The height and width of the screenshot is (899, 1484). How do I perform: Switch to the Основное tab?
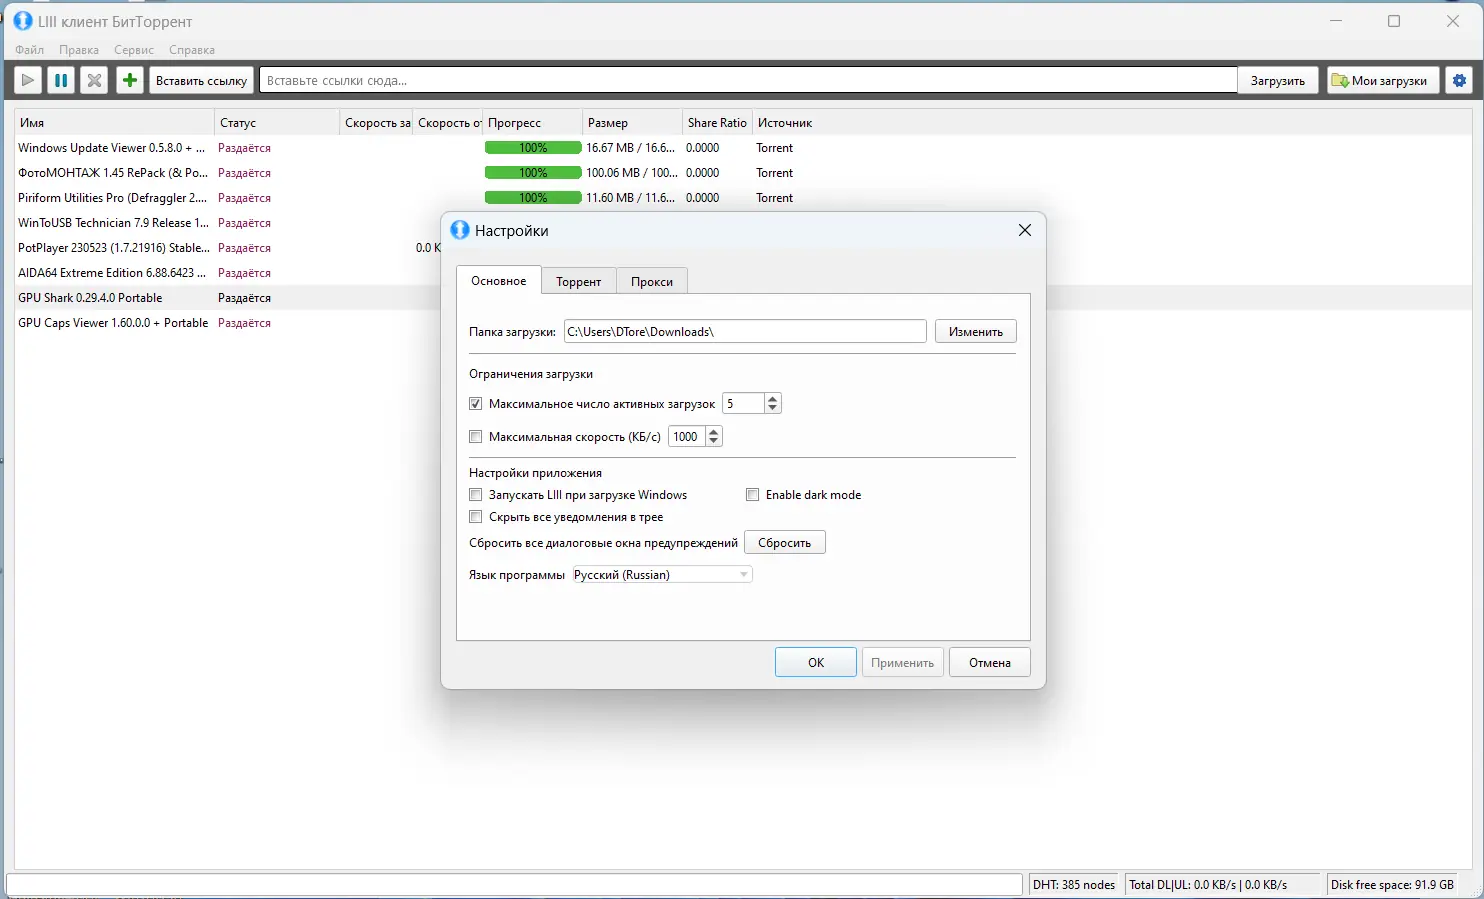click(x=499, y=281)
